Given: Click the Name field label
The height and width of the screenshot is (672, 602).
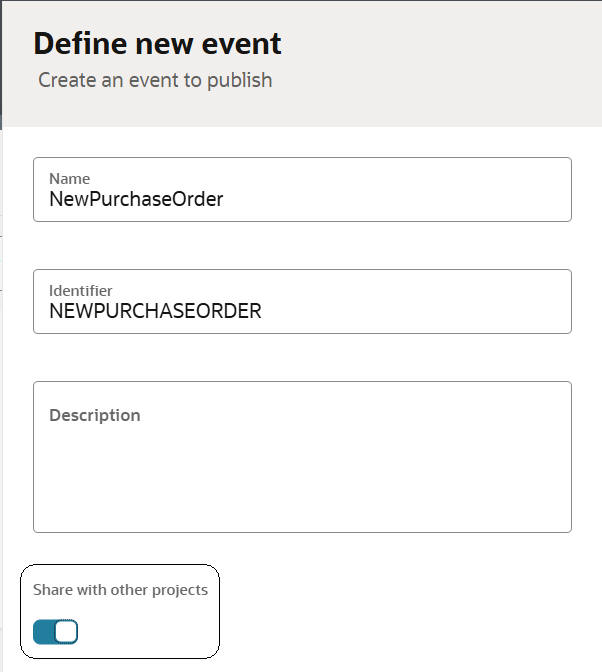Looking at the screenshot, I should [69, 179].
